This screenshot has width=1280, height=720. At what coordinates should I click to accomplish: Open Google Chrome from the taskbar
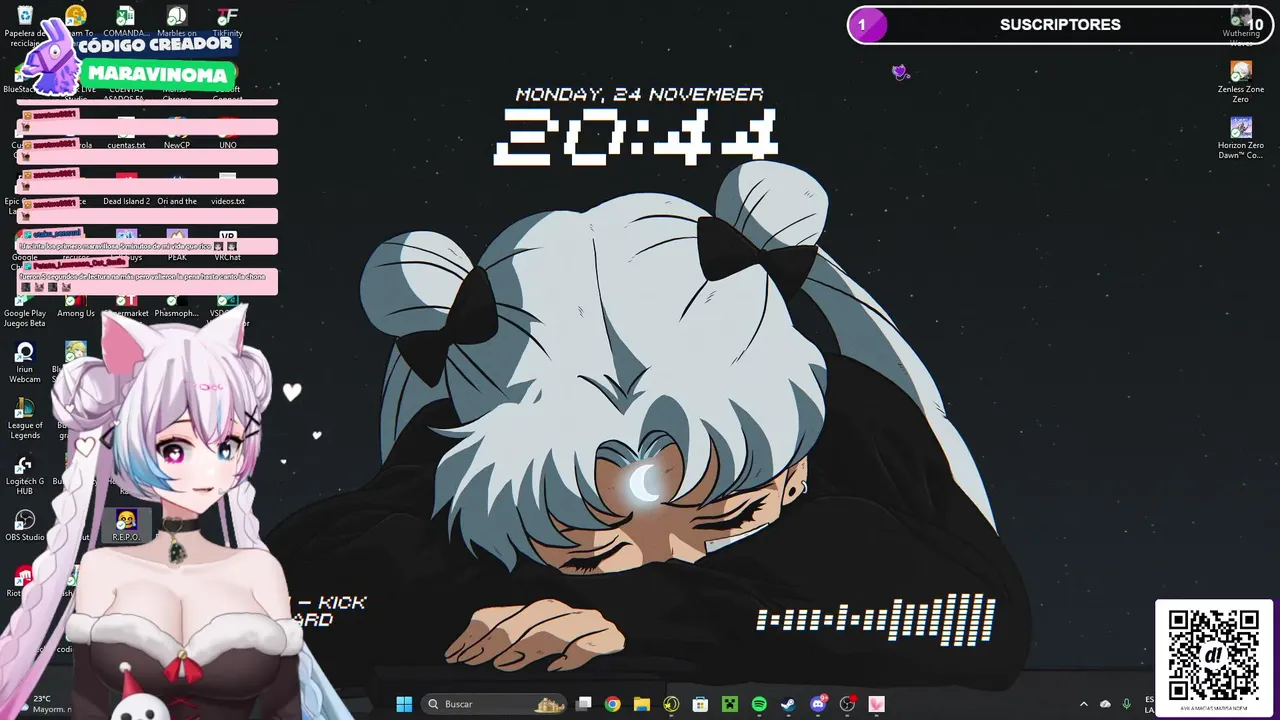point(613,704)
